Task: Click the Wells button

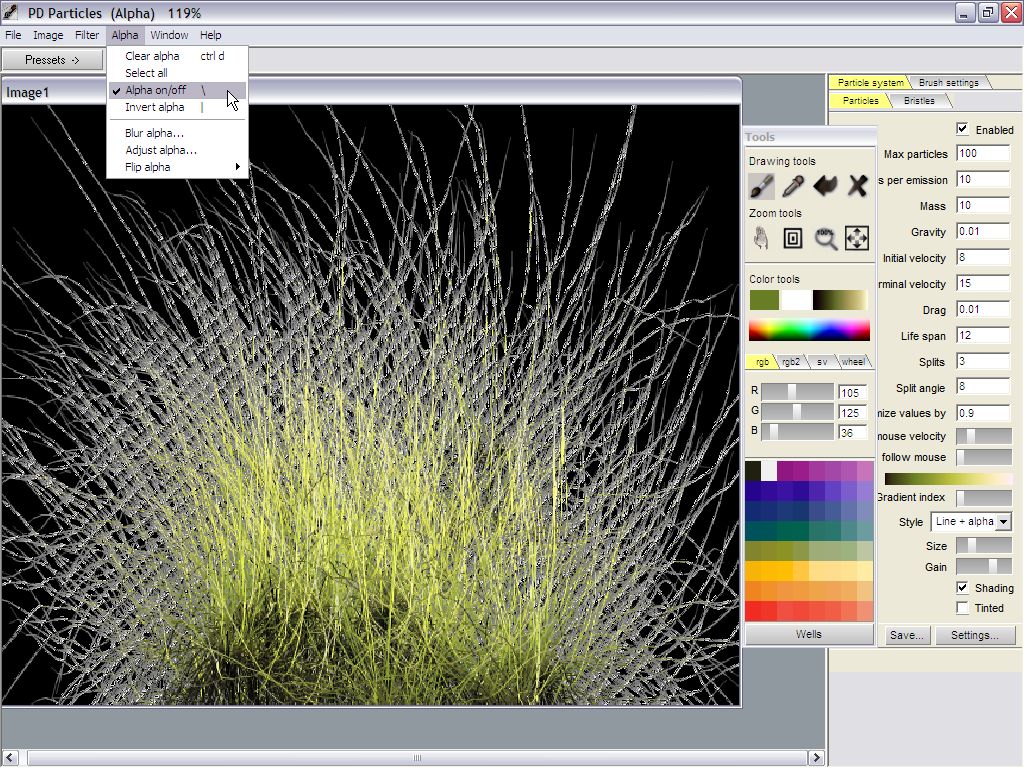Action: [809, 634]
